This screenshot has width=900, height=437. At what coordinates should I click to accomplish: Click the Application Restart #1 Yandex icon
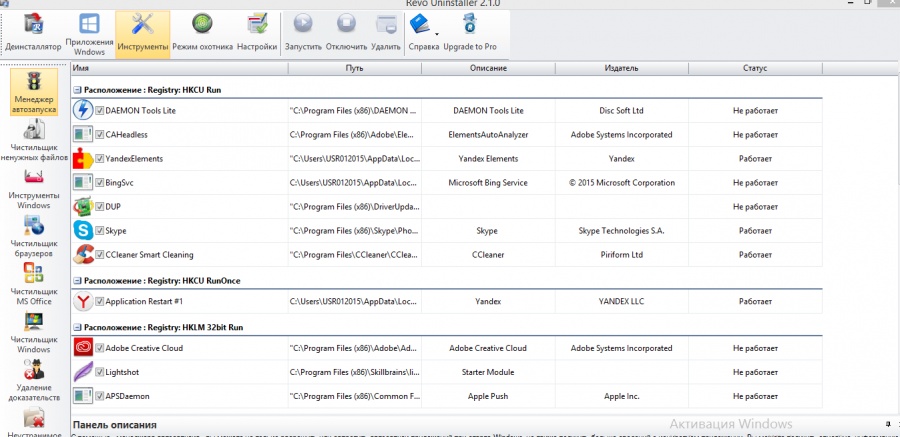[83, 301]
